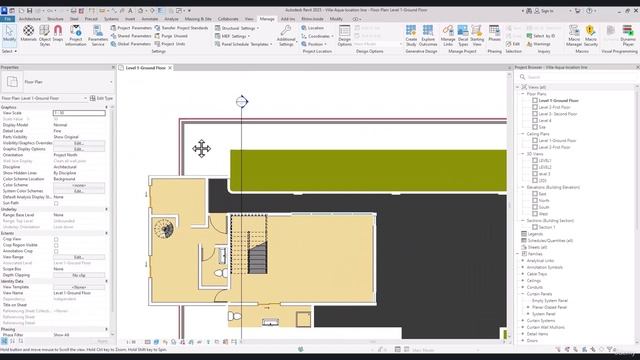Image resolution: width=640 pixels, height=360 pixels.
Task: Open Global Parameters
Action: pos(131,44)
